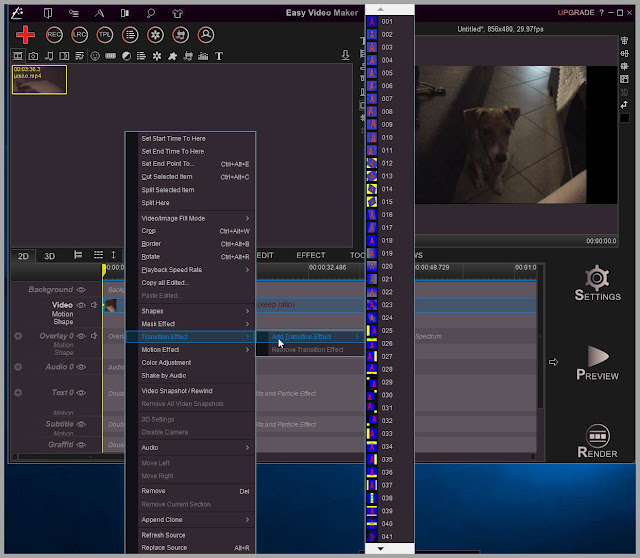Mute the Video track speaker
Screen dimensions: 640x558
pyautogui.click(x=94, y=305)
